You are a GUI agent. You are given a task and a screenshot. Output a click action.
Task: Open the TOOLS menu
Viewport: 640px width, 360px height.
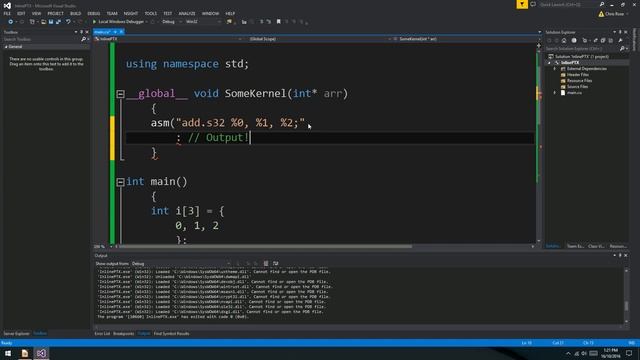(x=151, y=13)
